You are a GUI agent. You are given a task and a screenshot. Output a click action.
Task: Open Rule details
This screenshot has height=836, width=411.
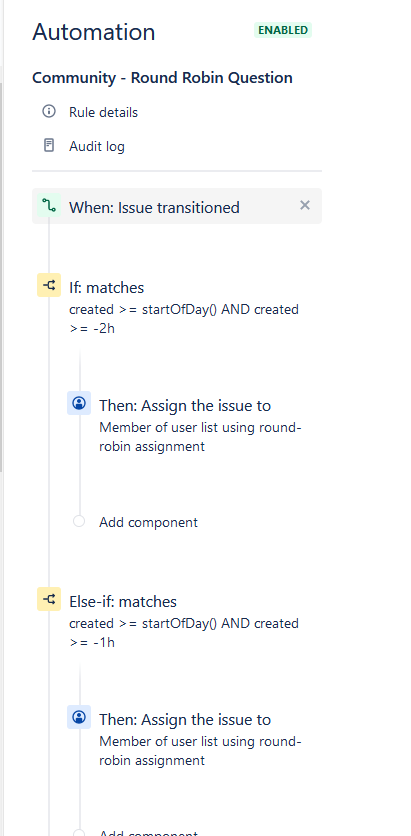(x=103, y=112)
